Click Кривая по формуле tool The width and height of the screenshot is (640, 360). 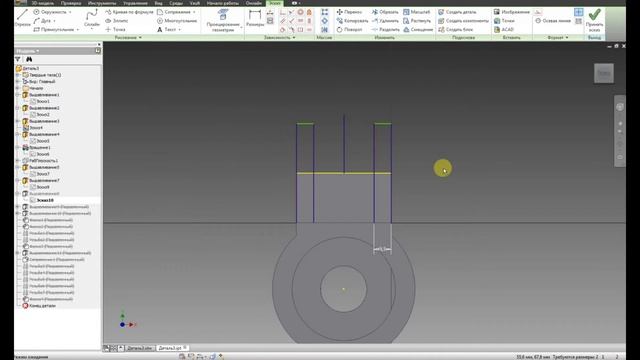pyautogui.click(x=129, y=12)
